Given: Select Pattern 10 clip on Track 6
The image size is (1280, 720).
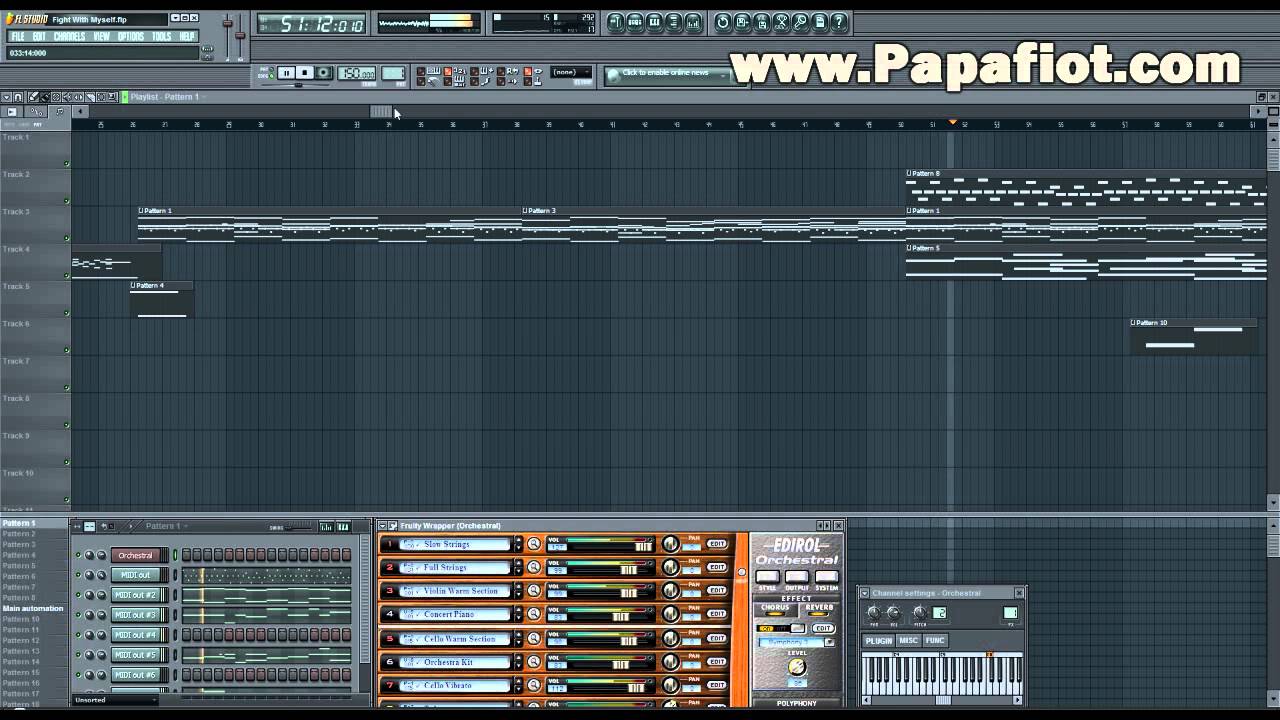Looking at the screenshot, I should pyautogui.click(x=1192, y=336).
